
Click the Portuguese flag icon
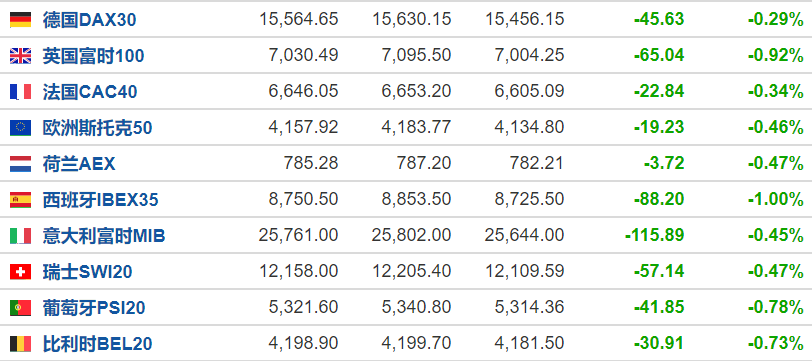click(20, 308)
